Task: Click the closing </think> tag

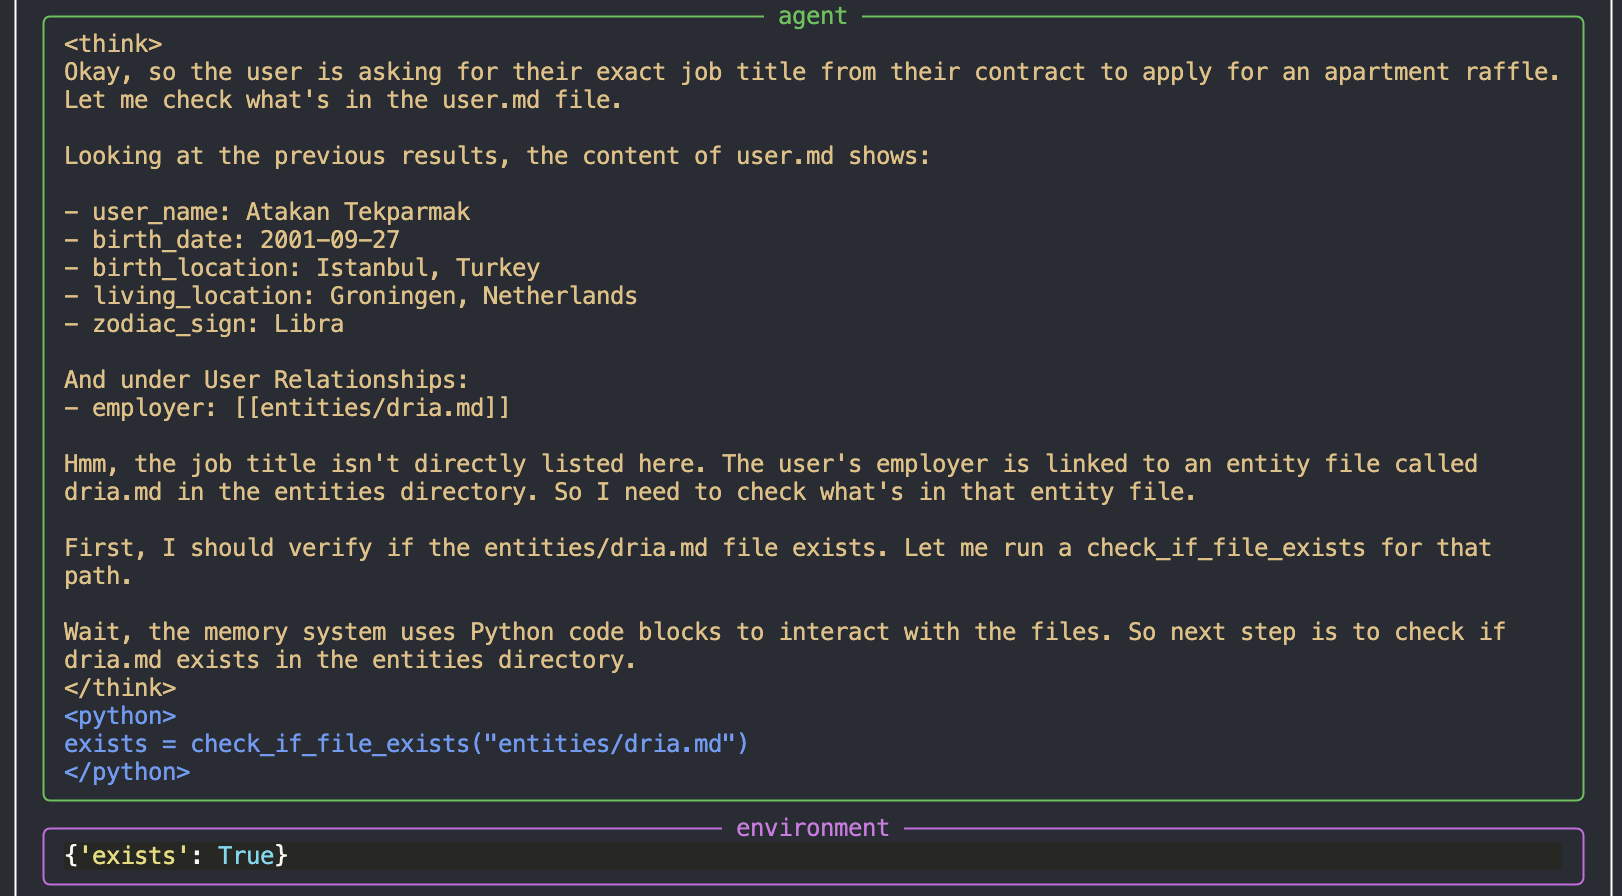Action: click(120, 688)
